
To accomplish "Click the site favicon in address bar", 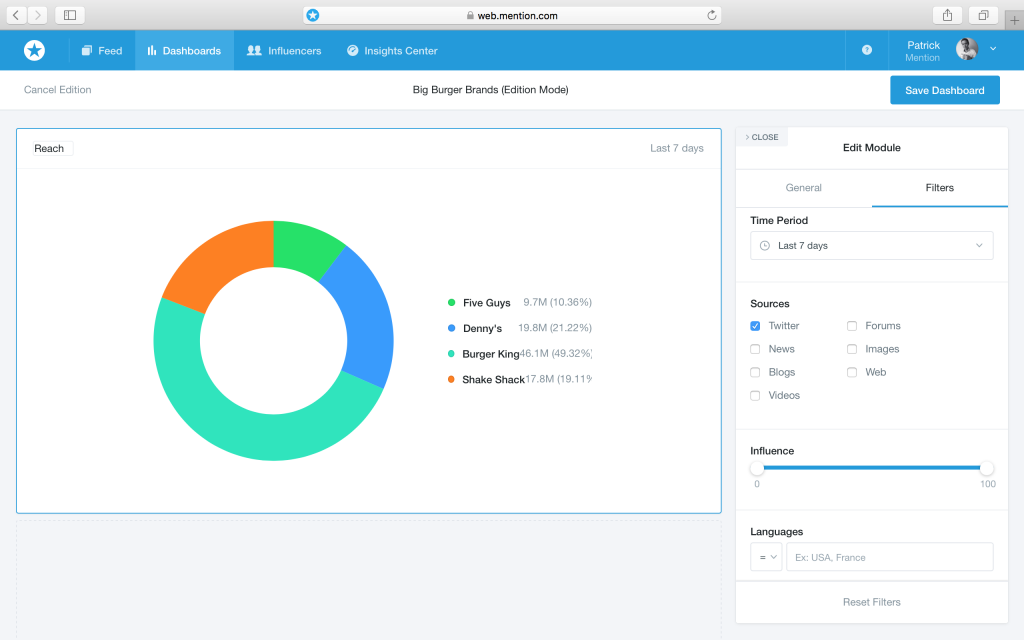I will click(313, 15).
